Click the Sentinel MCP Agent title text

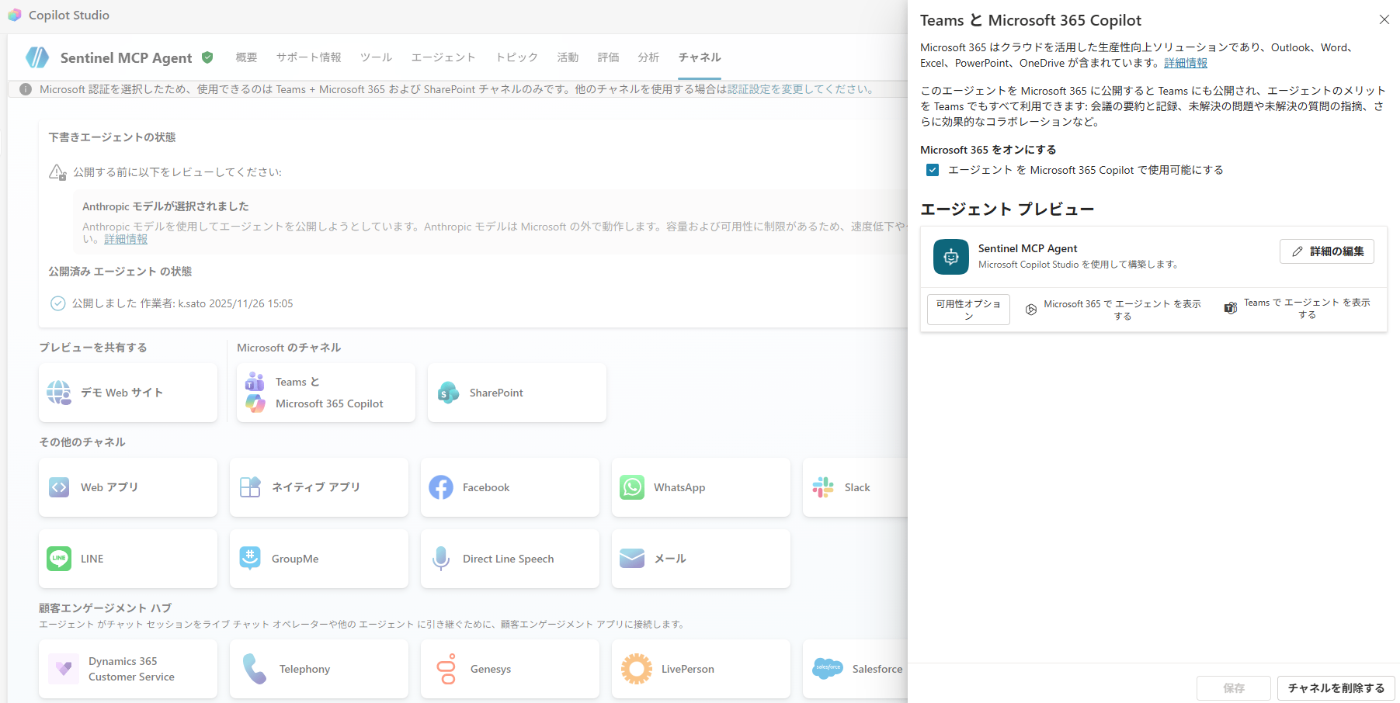click(x=126, y=58)
